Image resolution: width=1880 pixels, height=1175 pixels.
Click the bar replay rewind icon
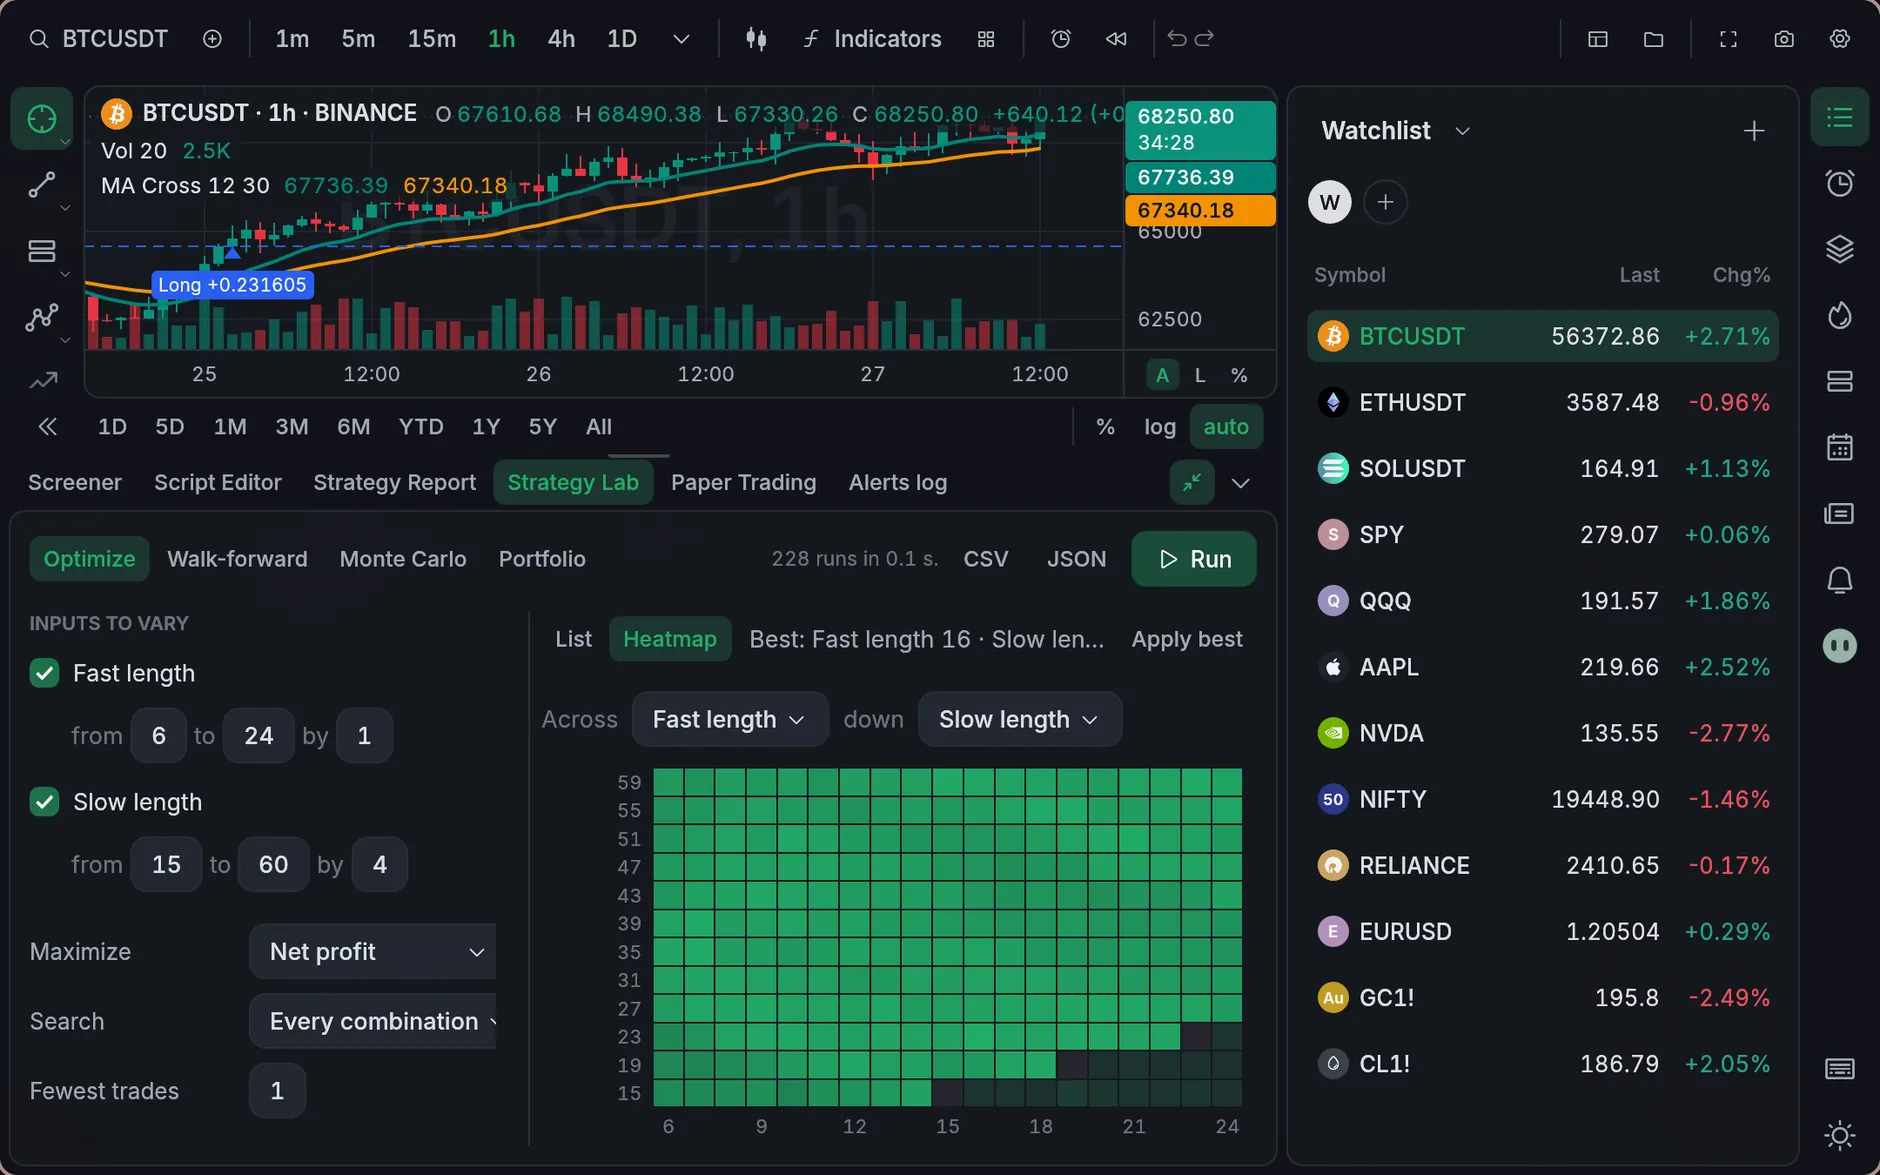[x=1116, y=39]
